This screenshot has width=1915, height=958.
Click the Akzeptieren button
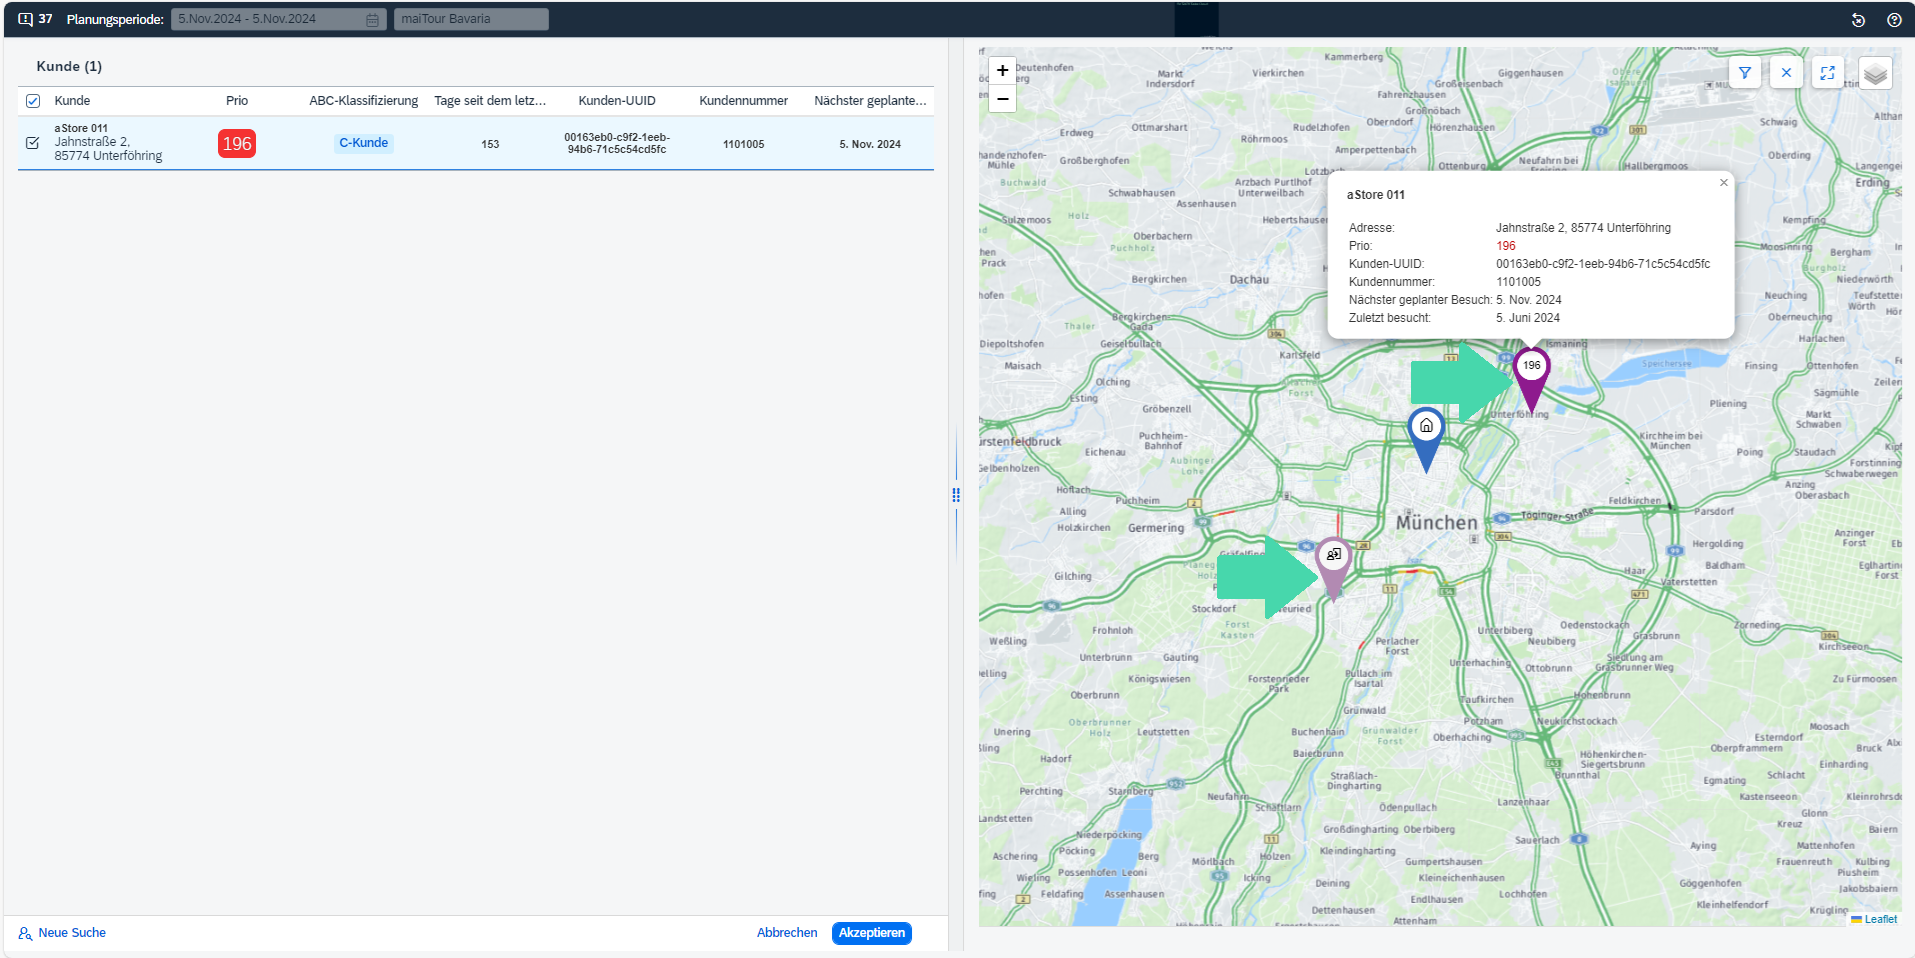(x=872, y=933)
